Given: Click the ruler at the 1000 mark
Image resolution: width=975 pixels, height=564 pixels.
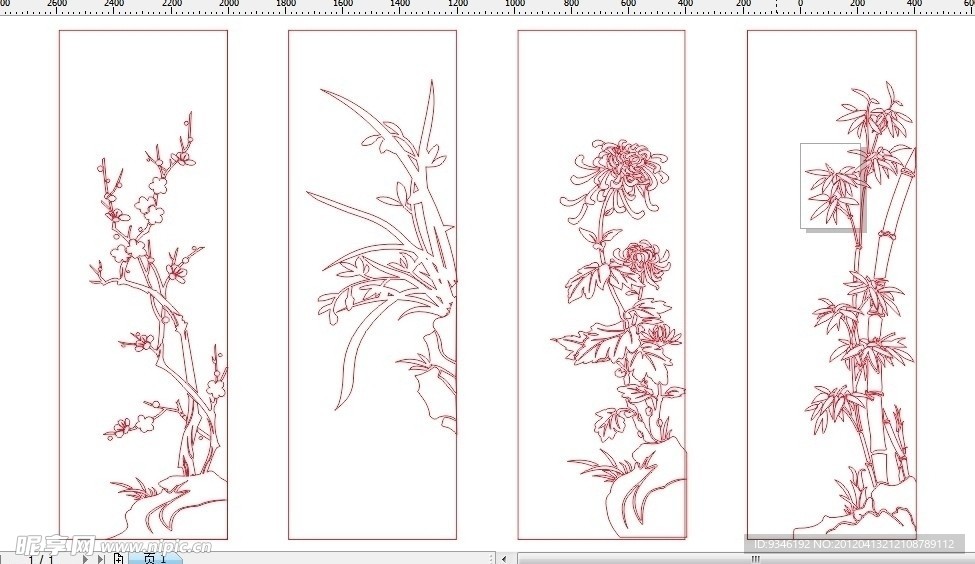Looking at the screenshot, I should [x=514, y=6].
